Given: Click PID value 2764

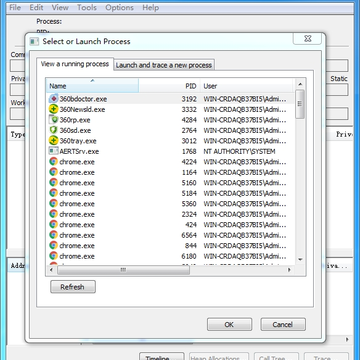Looking at the screenshot, I should coord(189,130).
